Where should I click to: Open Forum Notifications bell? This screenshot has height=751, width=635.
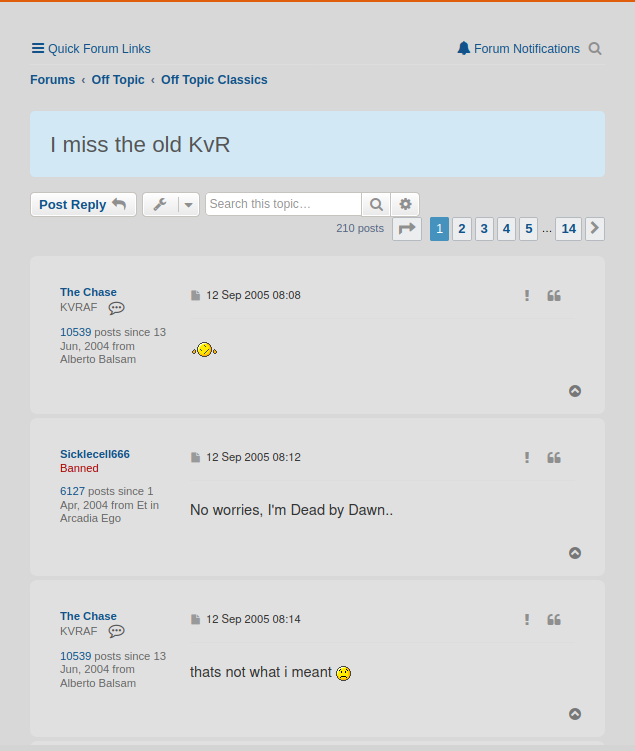[x=518, y=48]
